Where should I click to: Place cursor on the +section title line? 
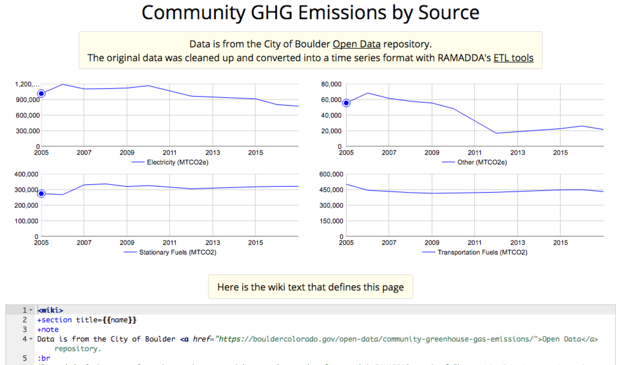pos(87,320)
